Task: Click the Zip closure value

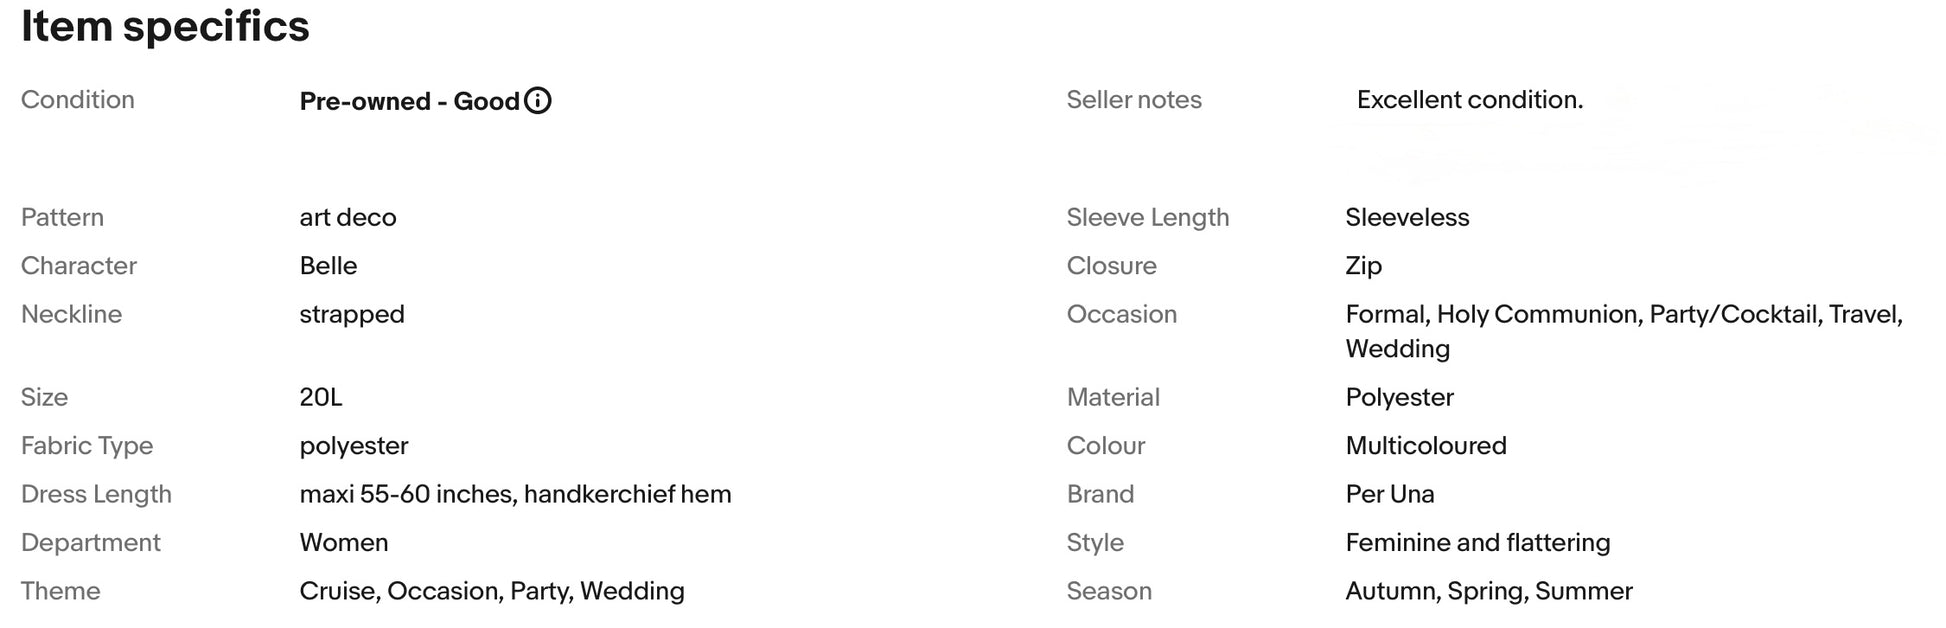Action: [x=1364, y=266]
